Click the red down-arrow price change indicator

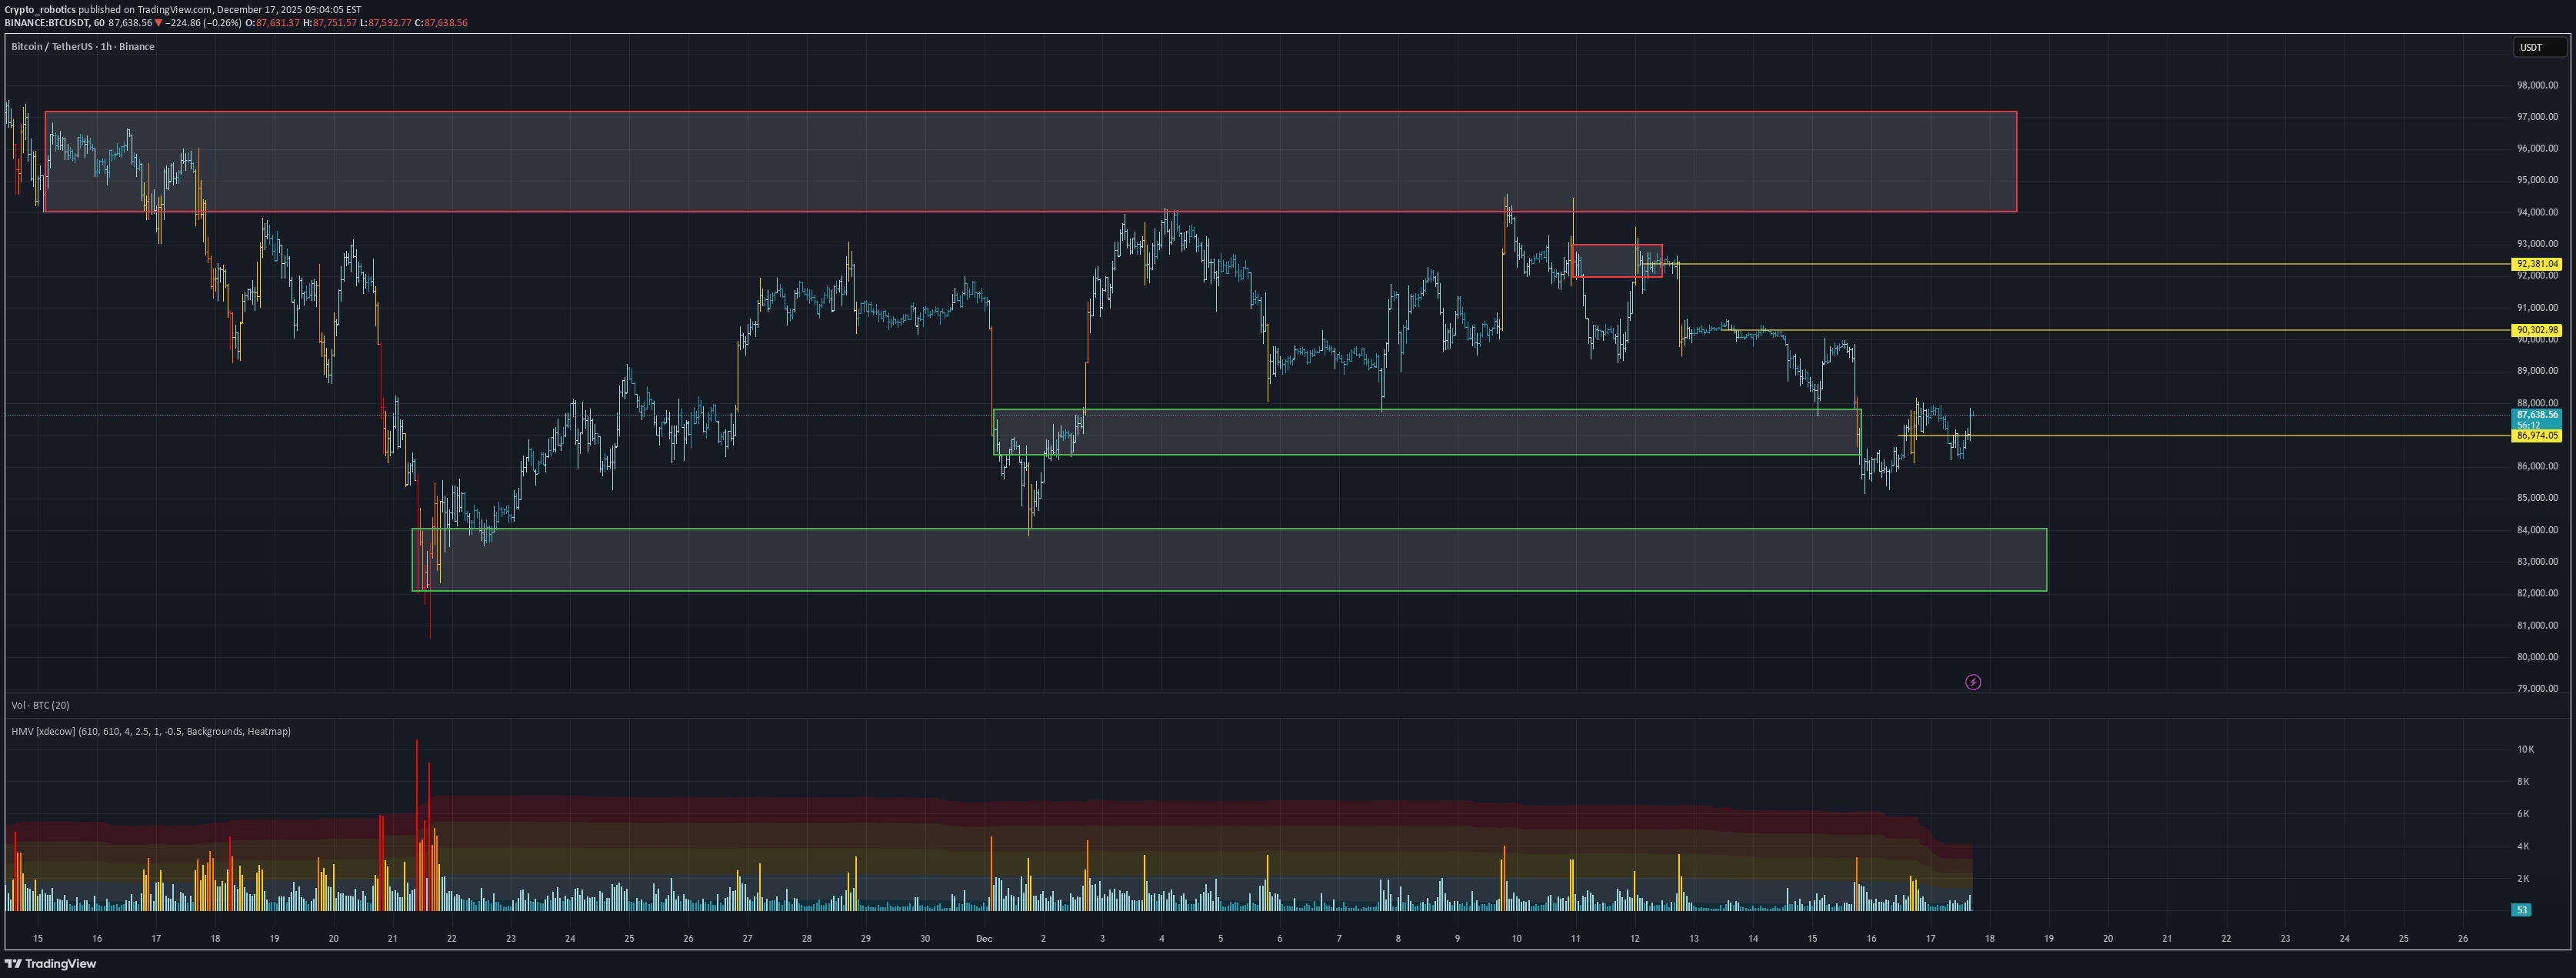[158, 23]
